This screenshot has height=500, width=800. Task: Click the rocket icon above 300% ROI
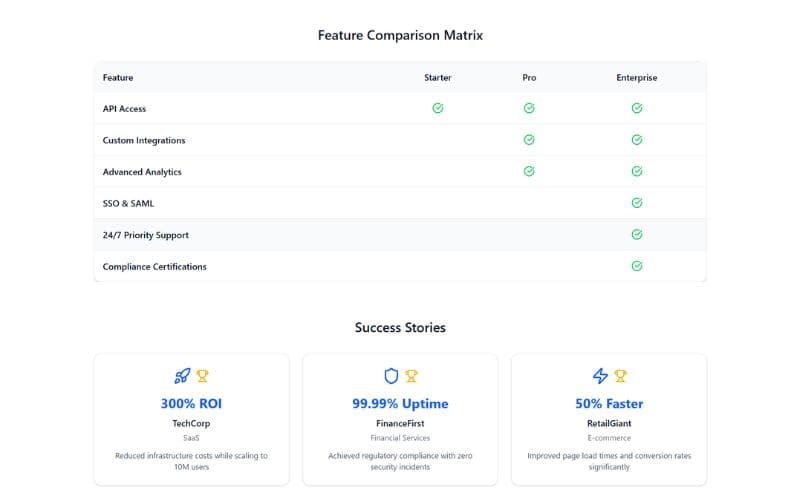click(181, 376)
